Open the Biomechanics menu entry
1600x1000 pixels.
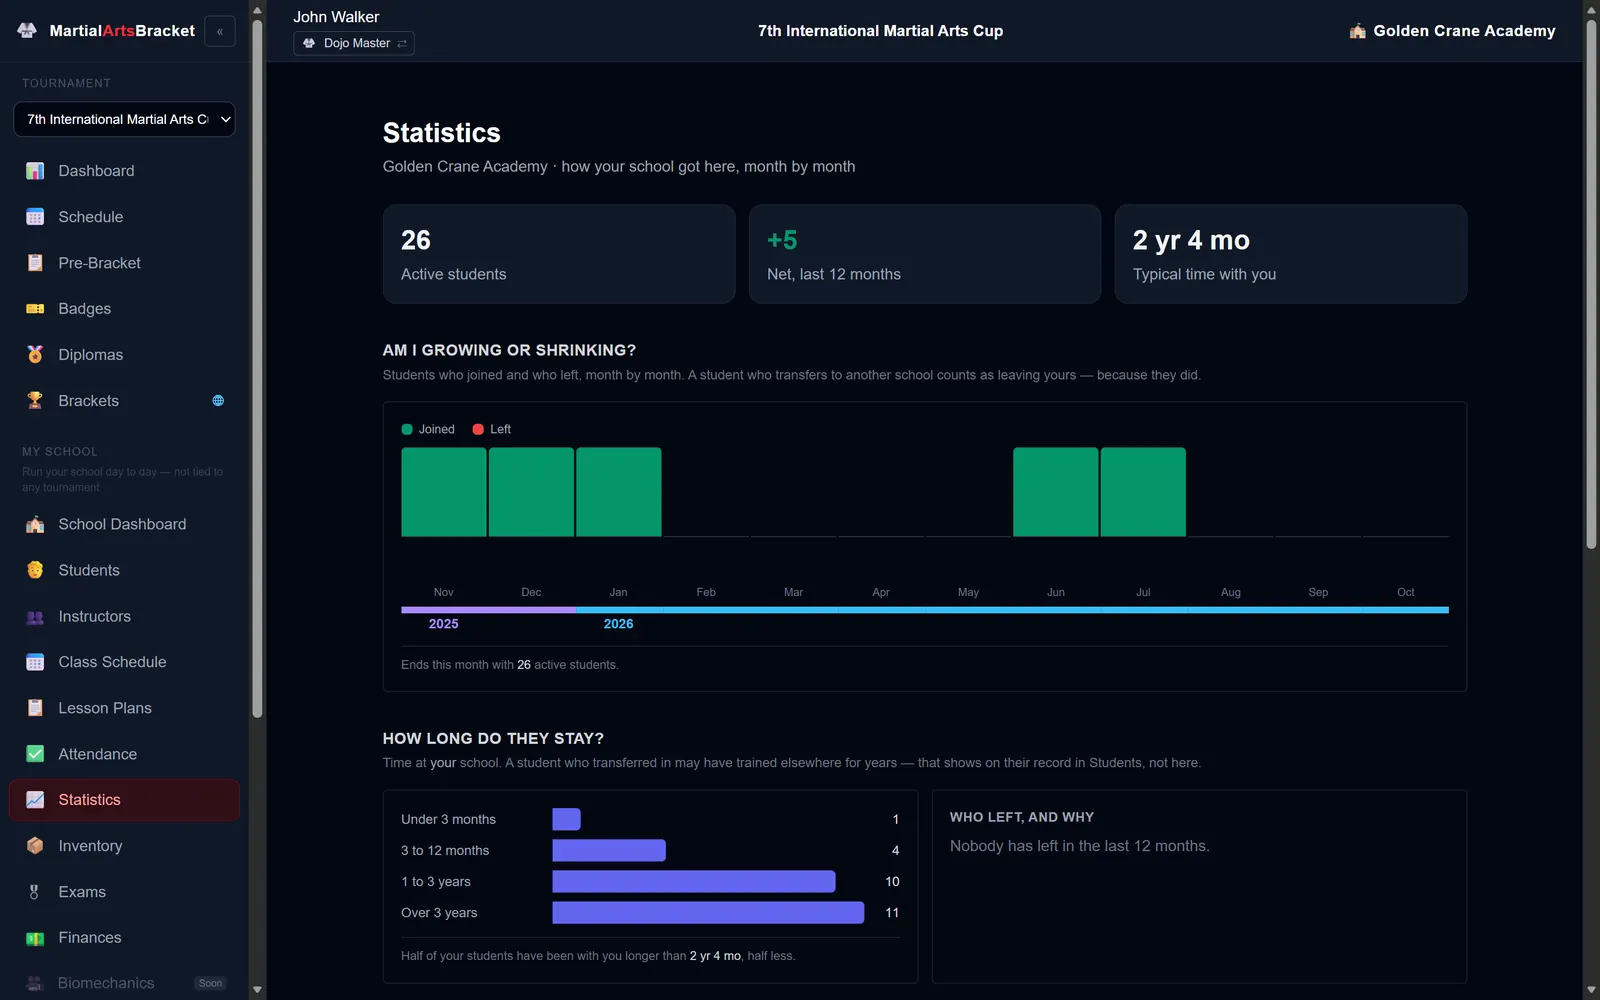point(124,983)
